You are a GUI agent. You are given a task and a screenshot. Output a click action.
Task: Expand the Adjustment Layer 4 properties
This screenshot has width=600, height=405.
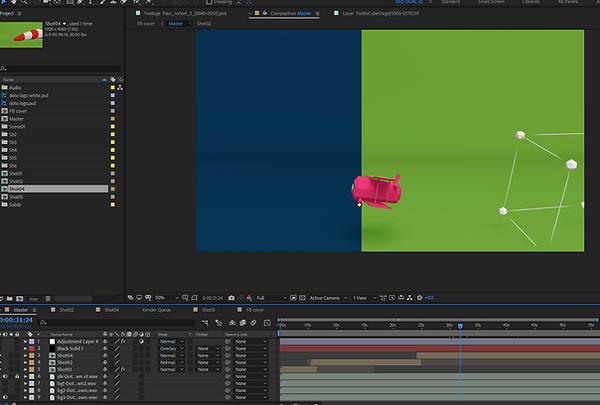25,341
